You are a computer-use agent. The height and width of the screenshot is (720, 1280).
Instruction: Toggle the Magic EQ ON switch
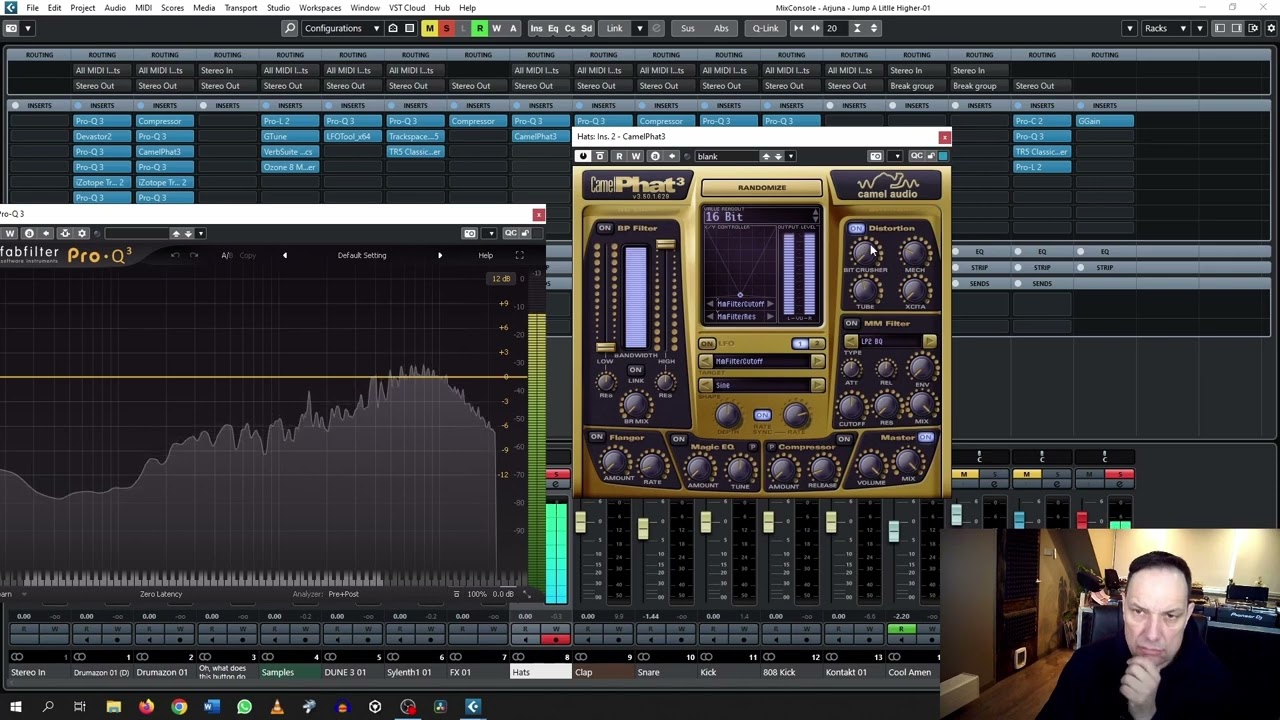tap(679, 439)
